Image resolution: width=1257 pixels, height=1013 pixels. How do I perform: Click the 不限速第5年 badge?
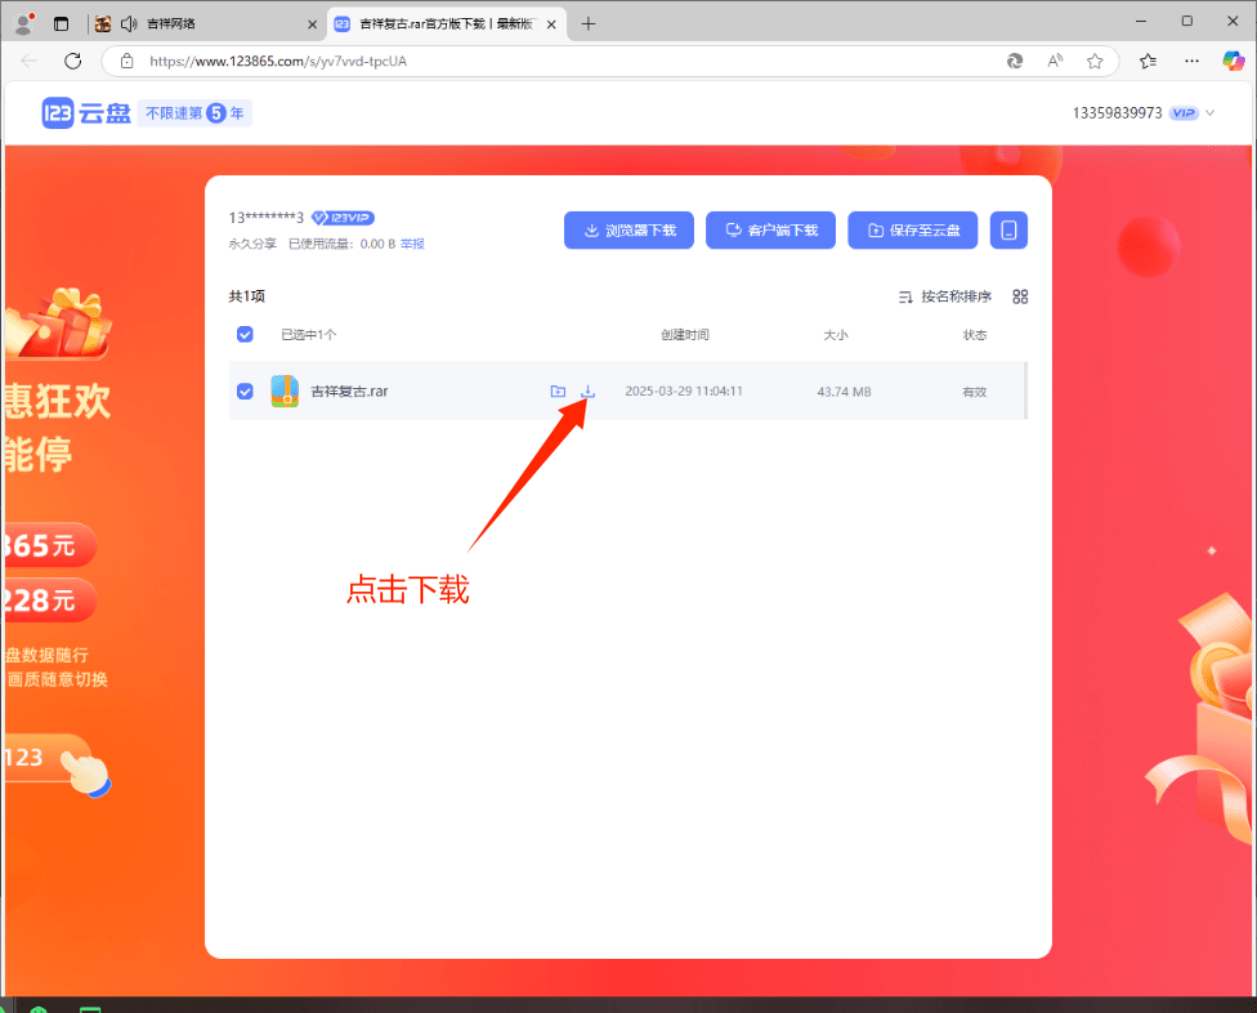[x=195, y=113]
